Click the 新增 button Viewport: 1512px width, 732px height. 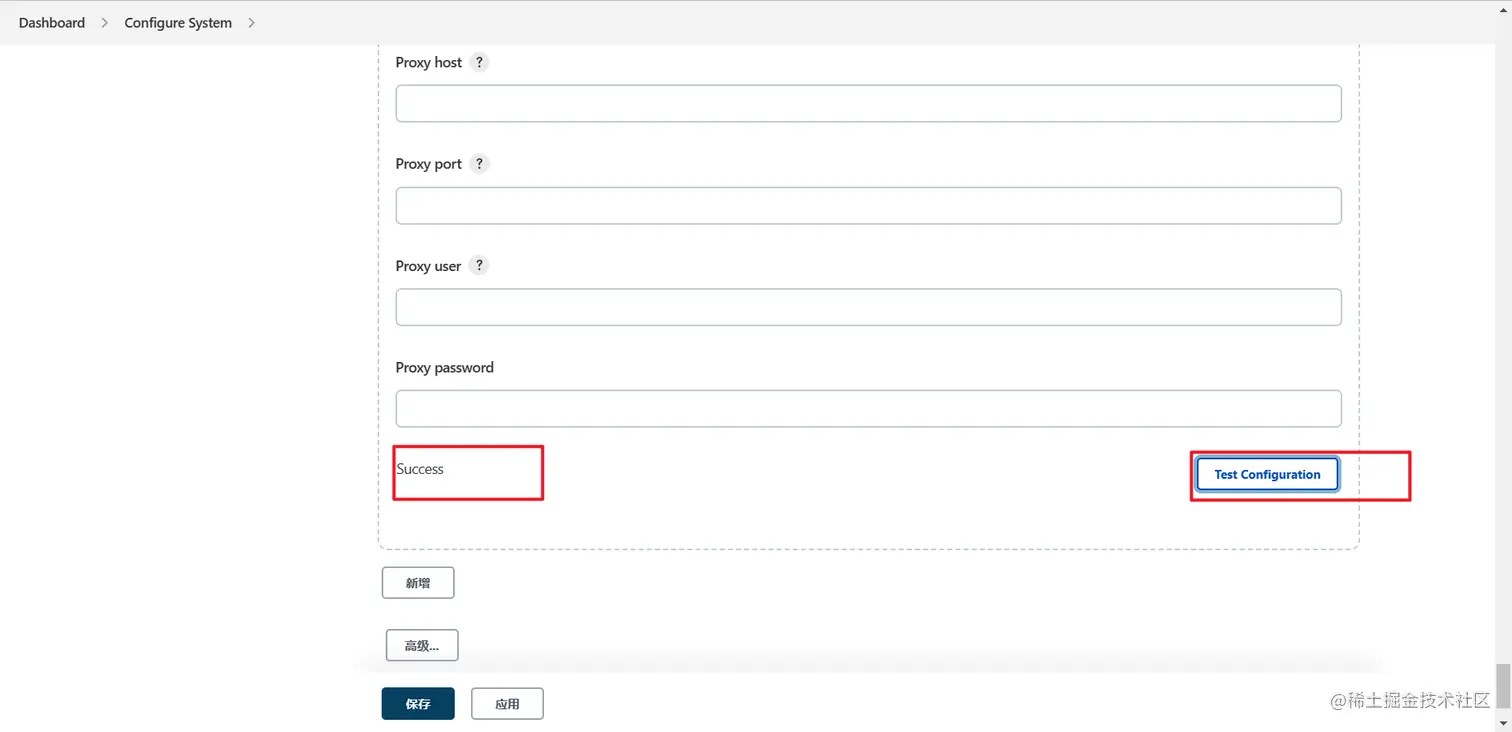coord(418,583)
